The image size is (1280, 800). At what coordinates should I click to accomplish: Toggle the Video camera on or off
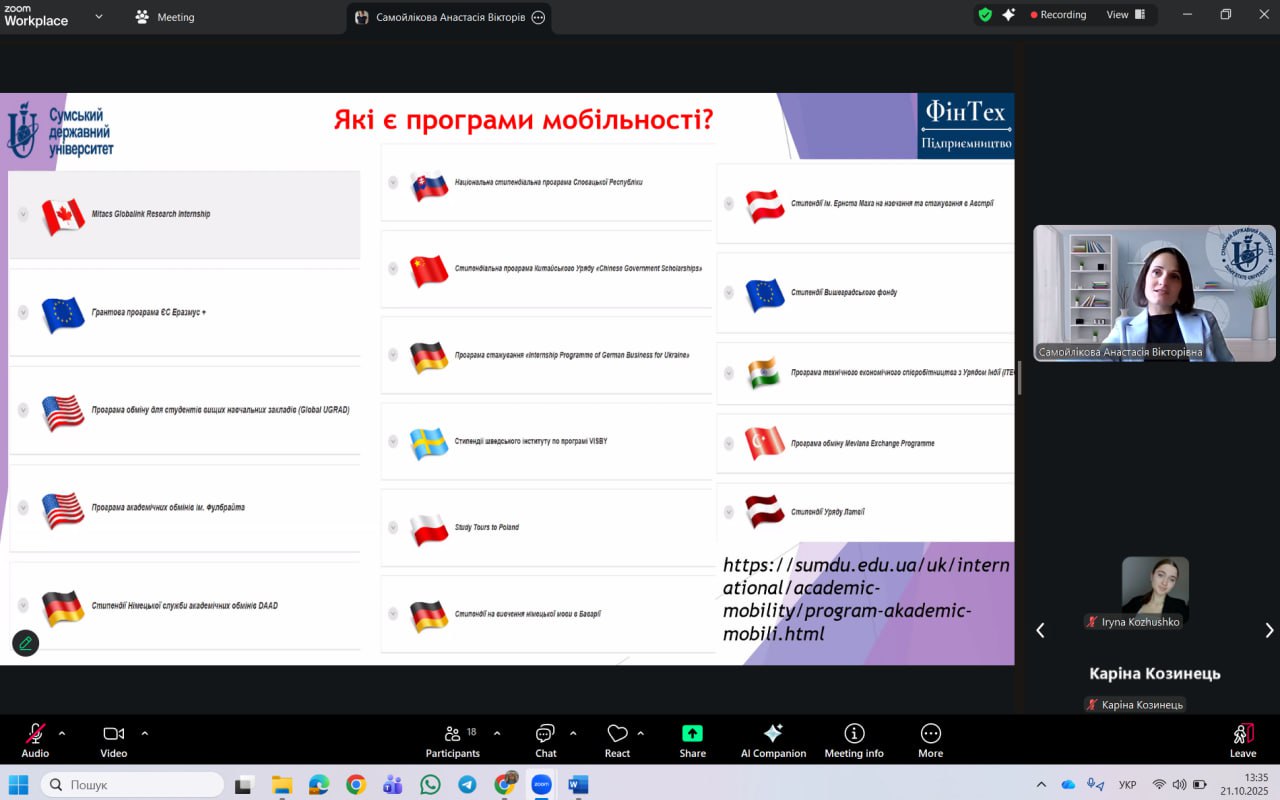pos(113,740)
